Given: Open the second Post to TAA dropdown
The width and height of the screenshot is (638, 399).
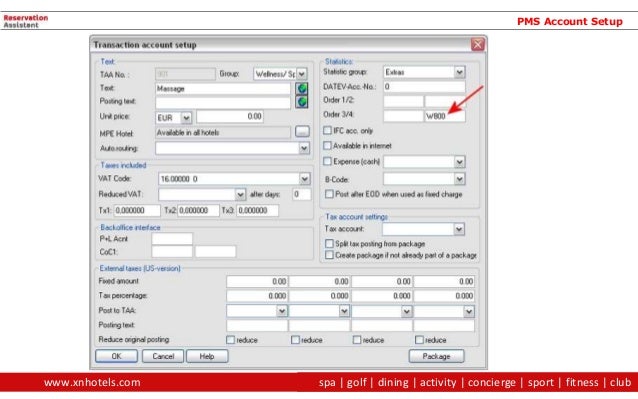Looking at the screenshot, I should [344, 312].
